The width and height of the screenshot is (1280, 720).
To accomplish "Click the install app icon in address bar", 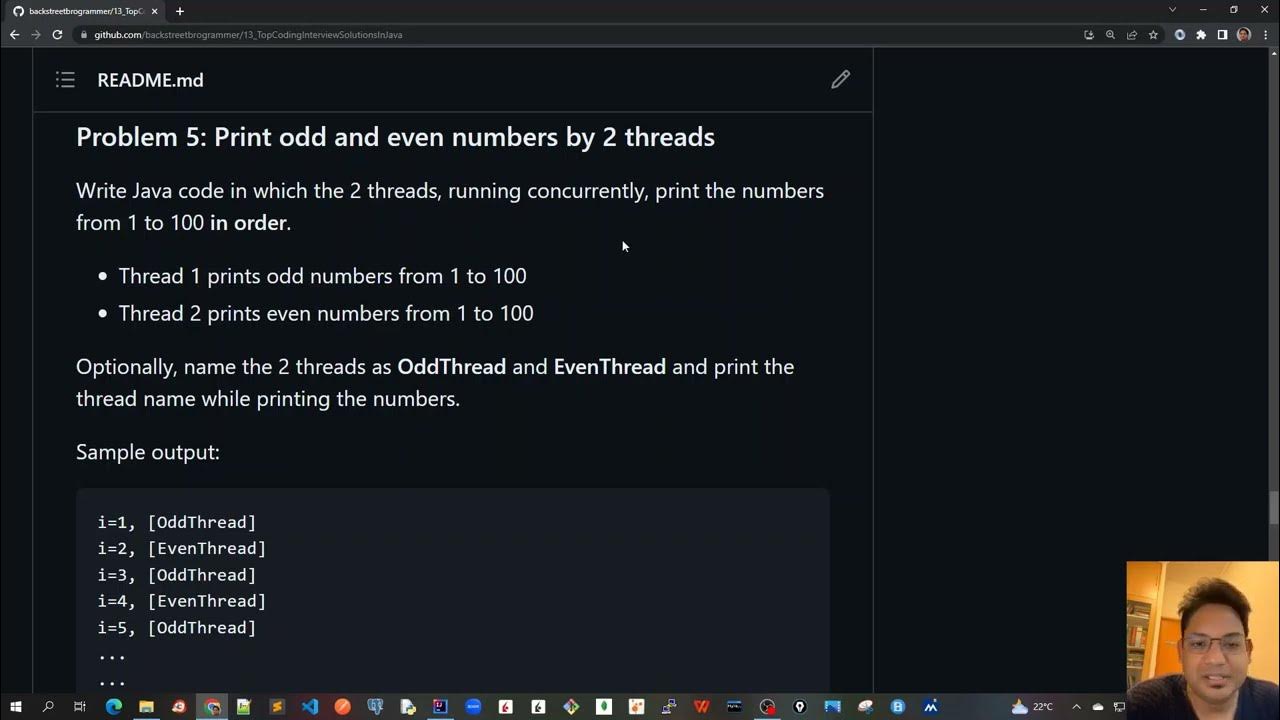I will tap(1089, 35).
